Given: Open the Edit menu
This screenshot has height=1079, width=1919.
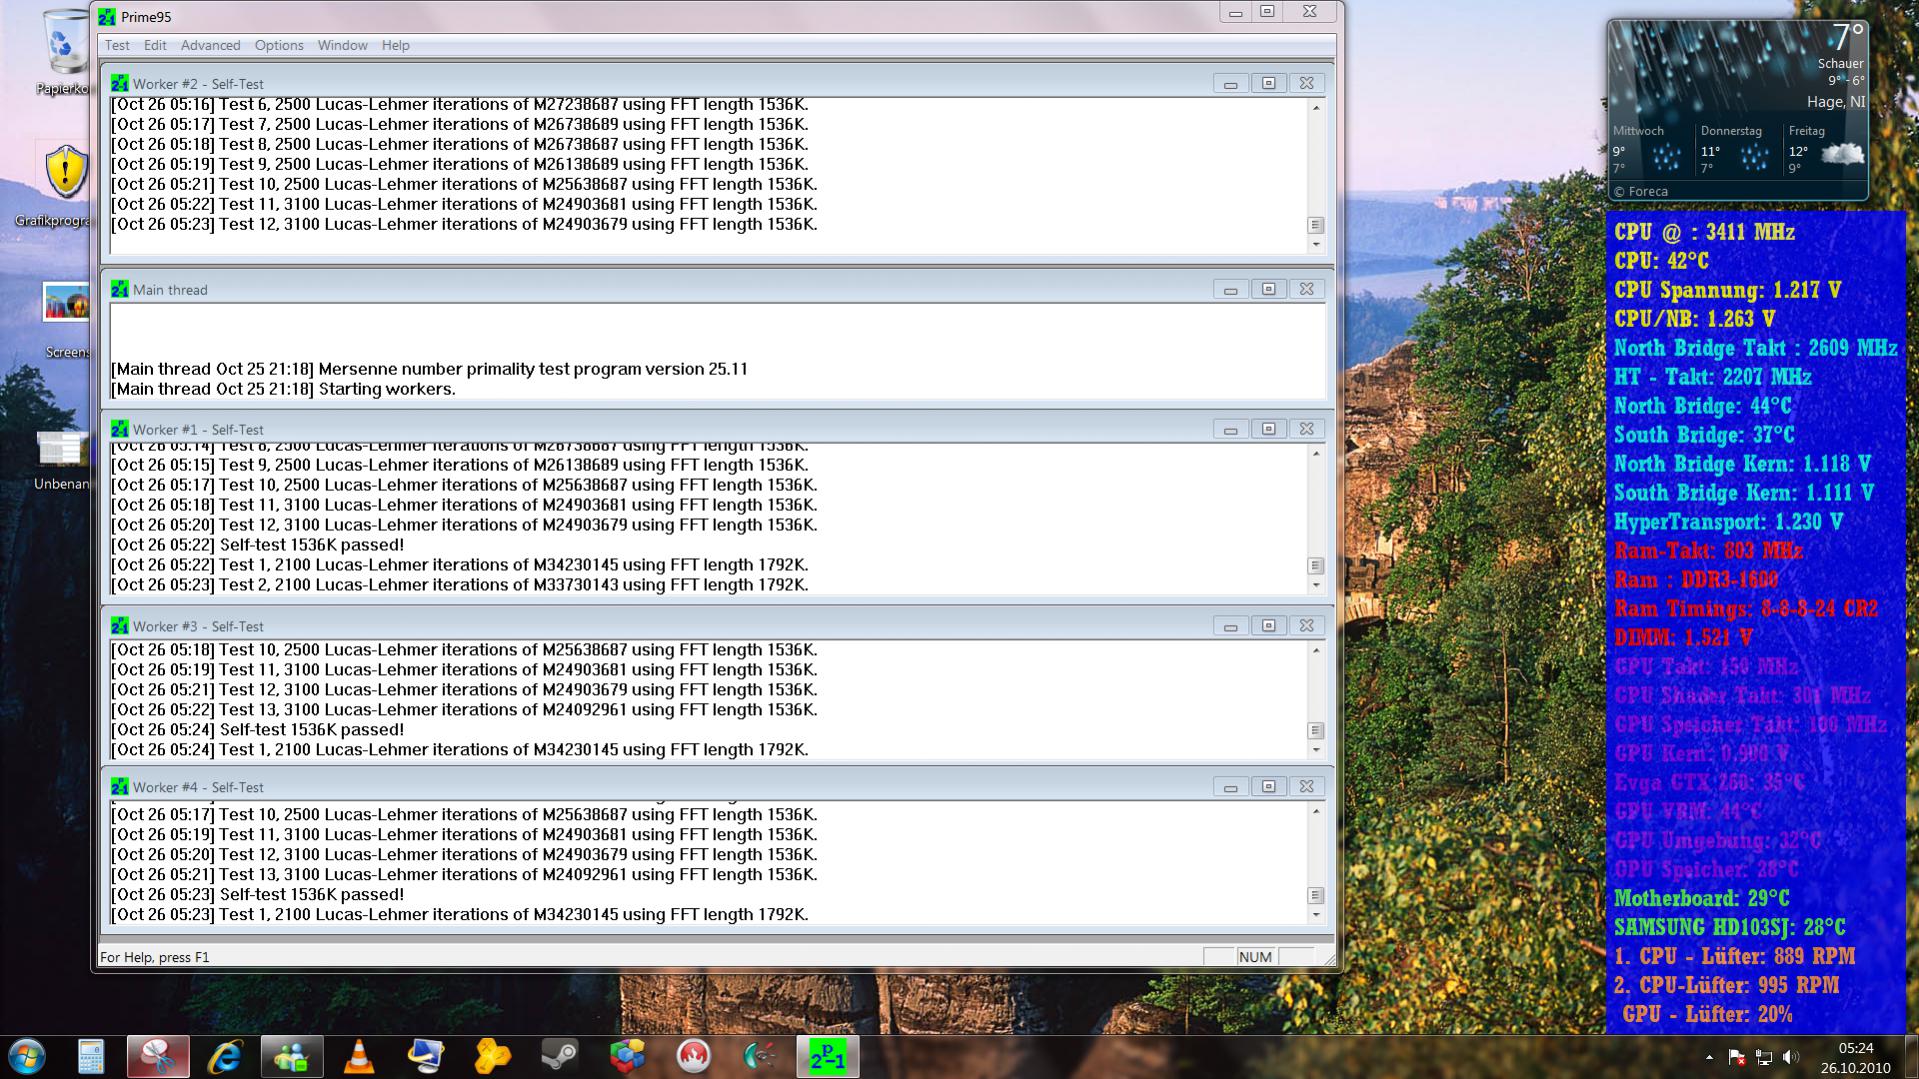Looking at the screenshot, I should coord(155,45).
